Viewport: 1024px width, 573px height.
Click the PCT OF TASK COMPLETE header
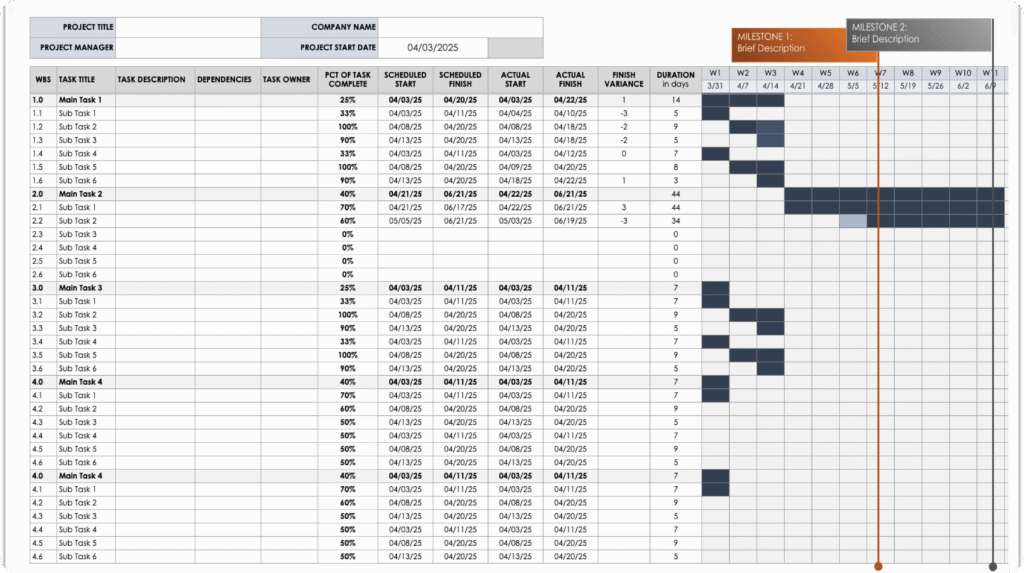(347, 80)
